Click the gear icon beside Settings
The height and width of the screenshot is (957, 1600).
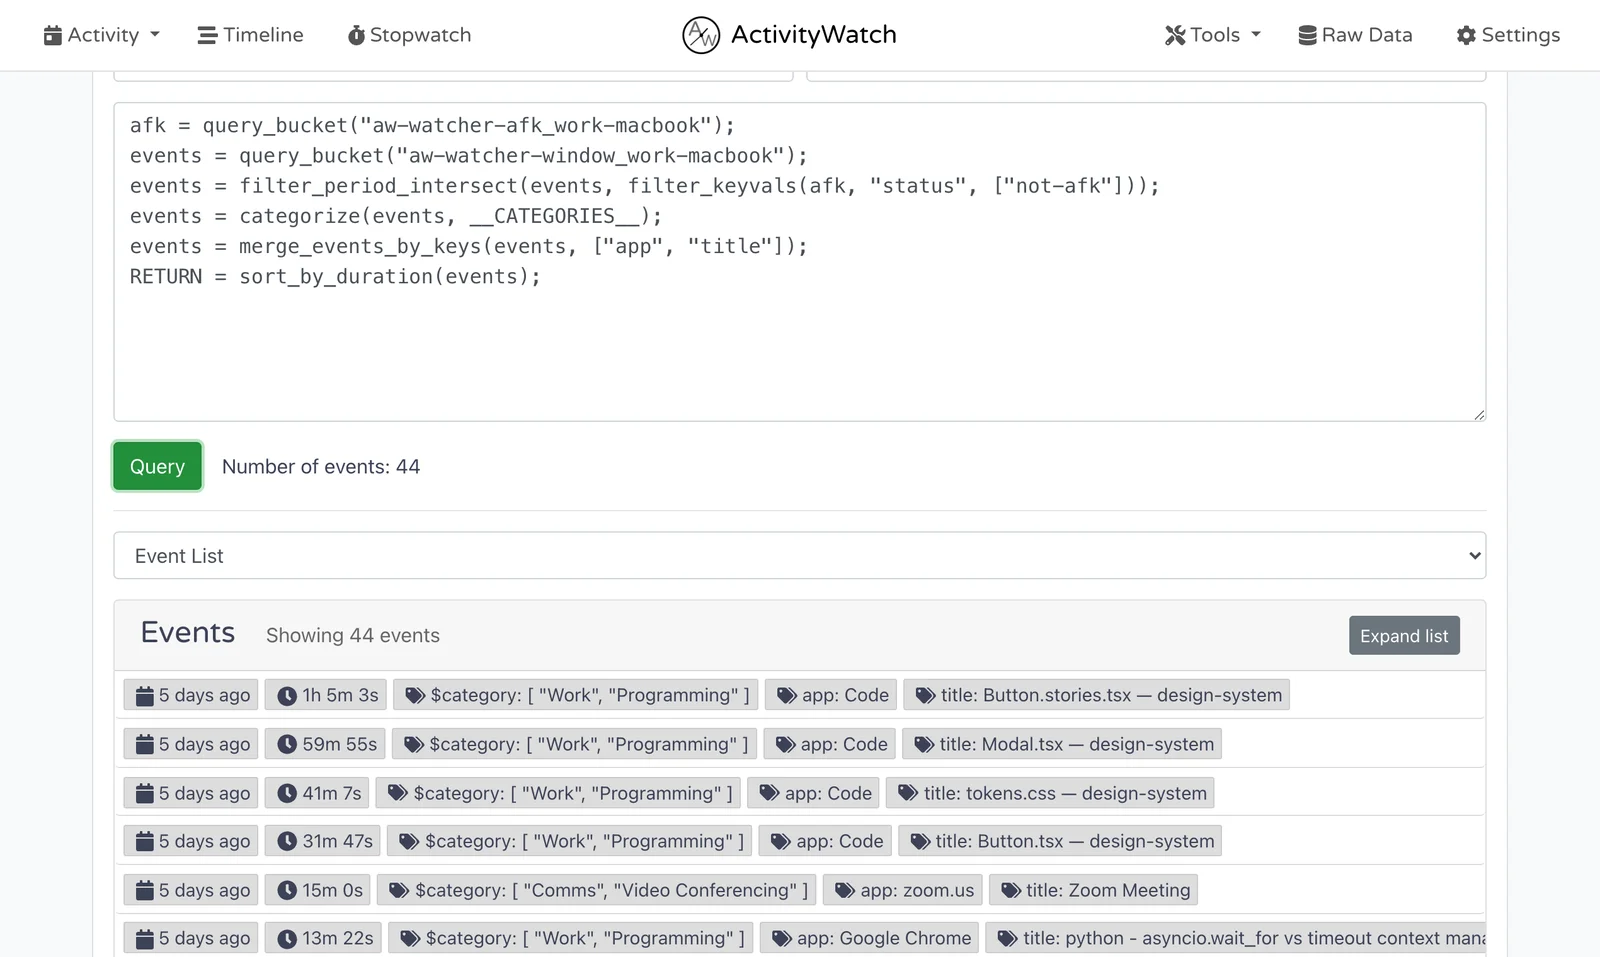[x=1466, y=36]
